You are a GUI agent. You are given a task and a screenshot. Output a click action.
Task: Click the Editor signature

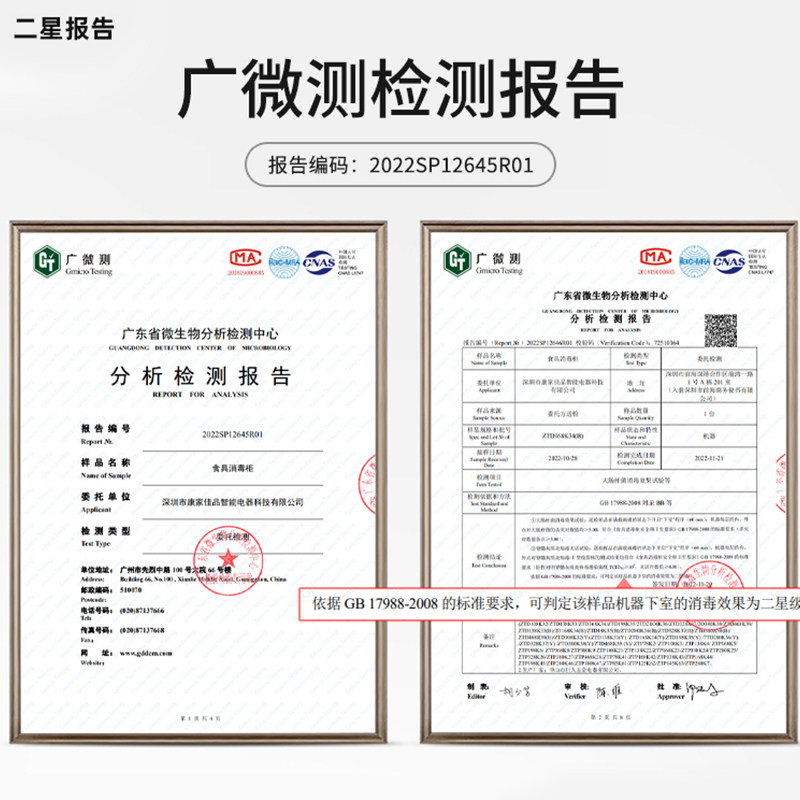point(514,692)
